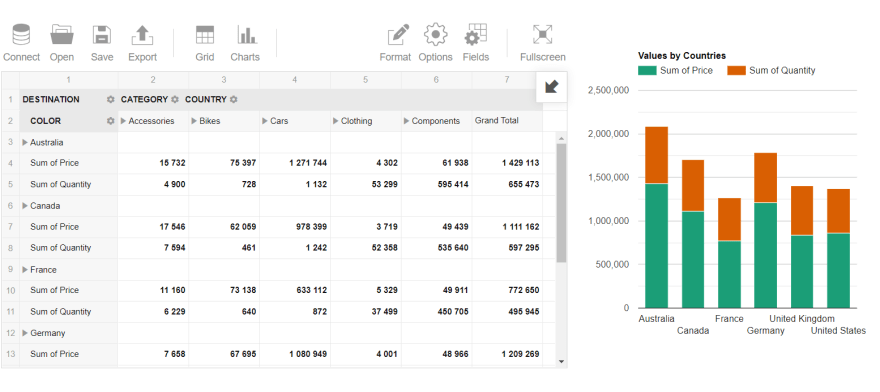Click Australia's green price bar

point(656,246)
